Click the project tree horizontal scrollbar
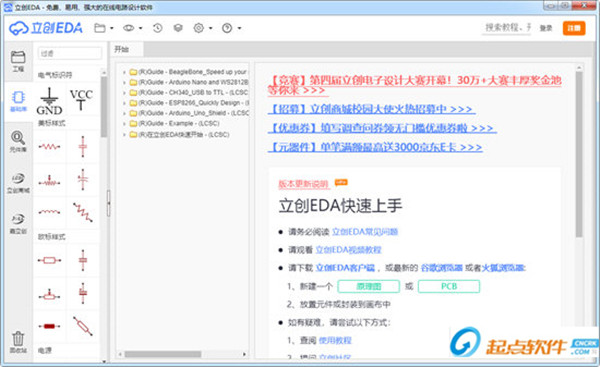 163,354
